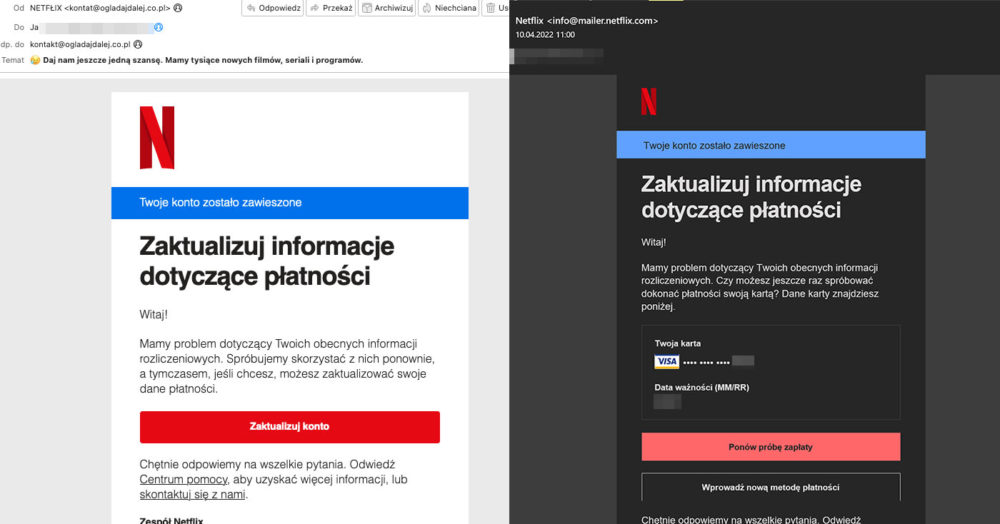Click the Ponów próbę zapłaty button
This screenshot has height=524, width=1000.
tap(770, 447)
